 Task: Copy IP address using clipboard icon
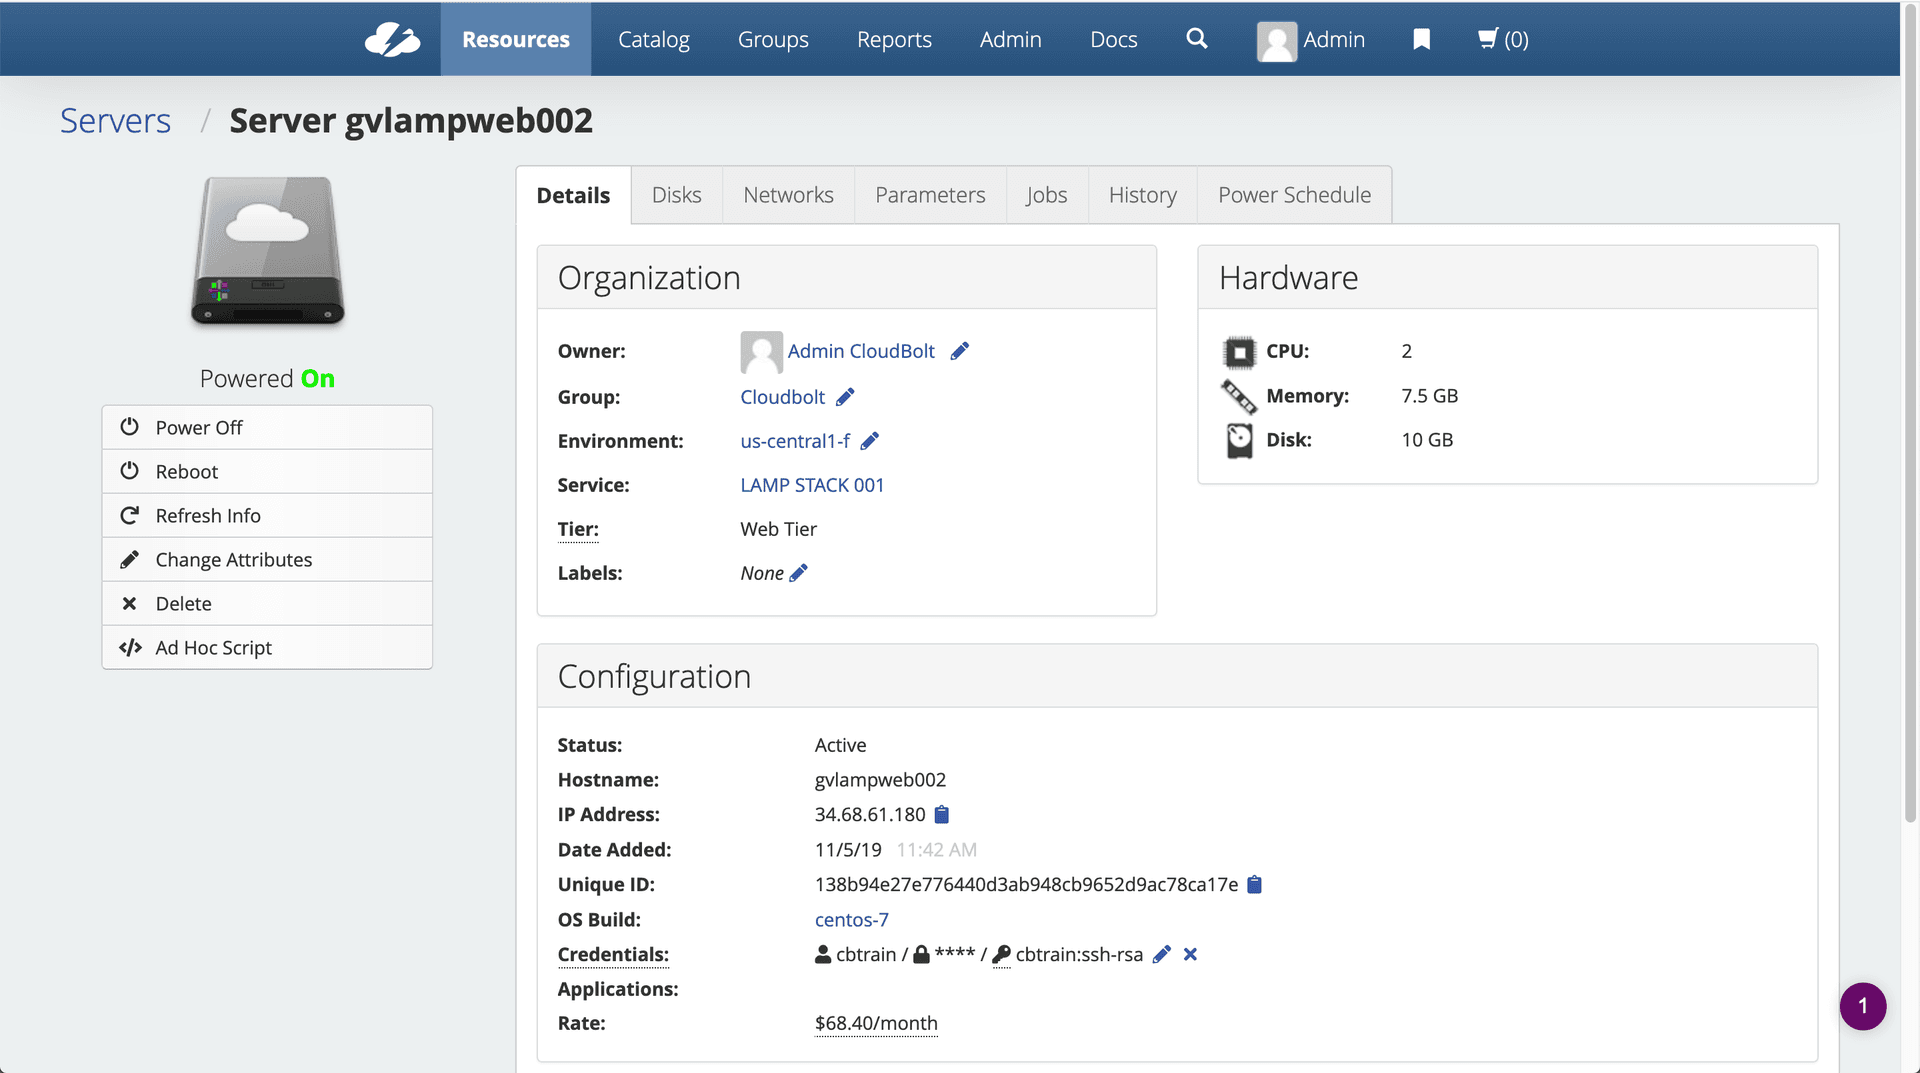[x=941, y=814]
